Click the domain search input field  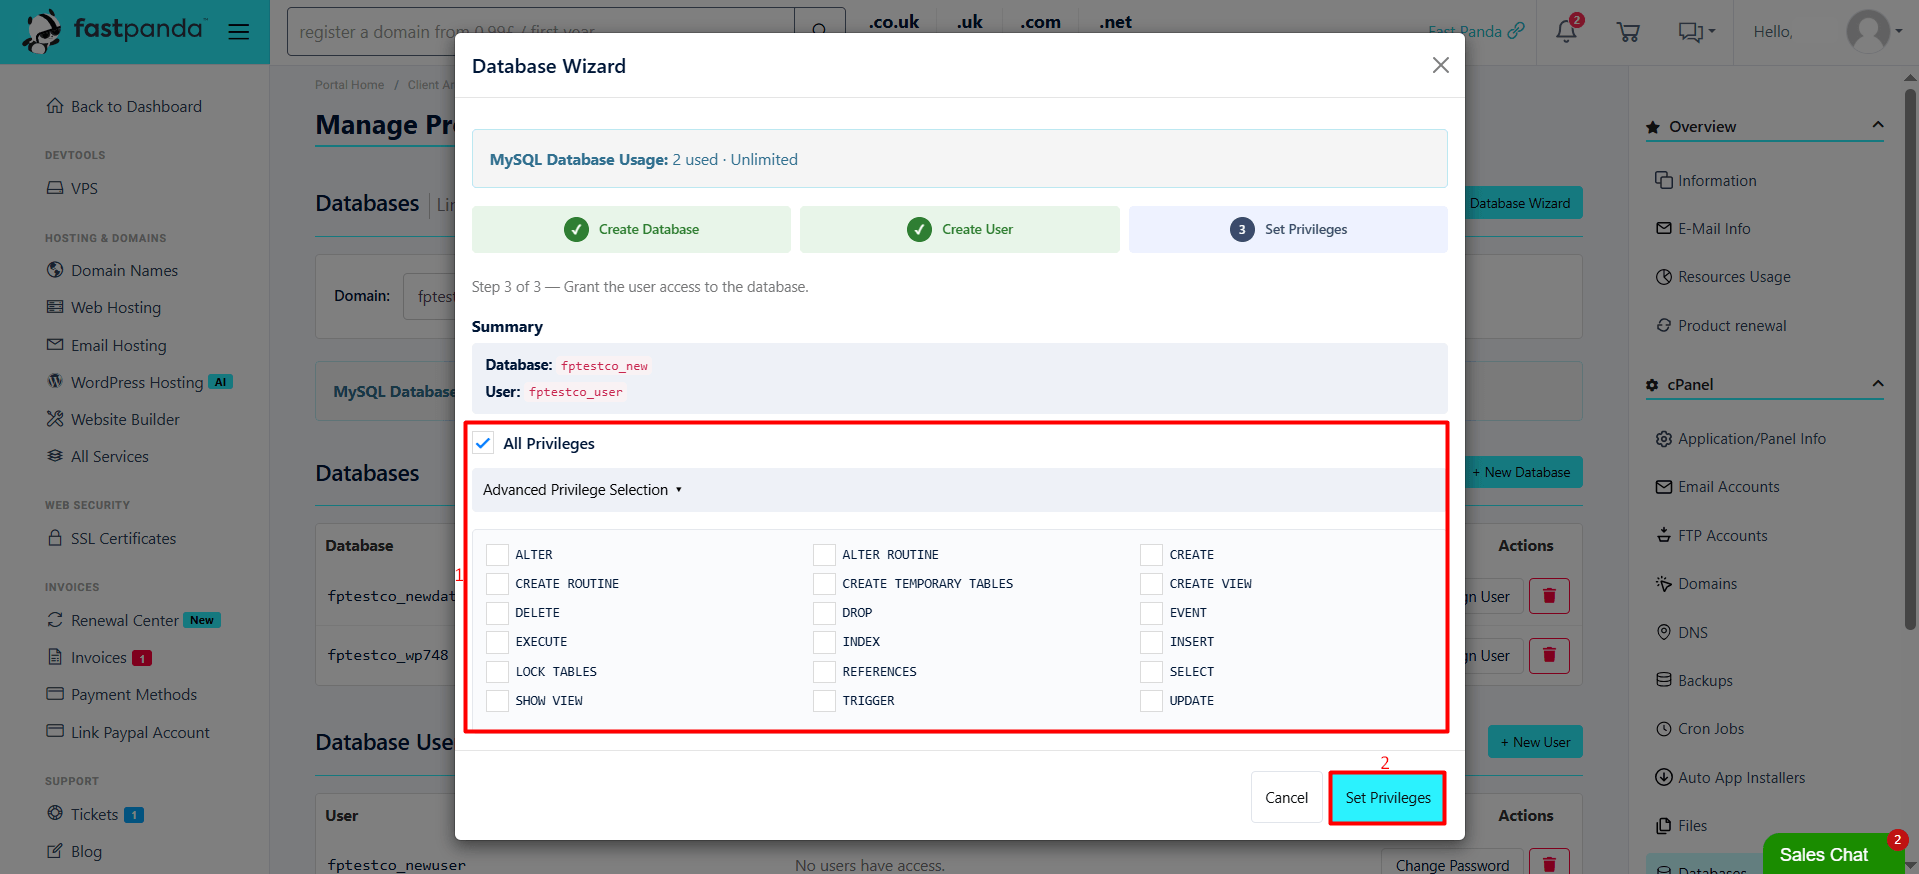coord(540,32)
